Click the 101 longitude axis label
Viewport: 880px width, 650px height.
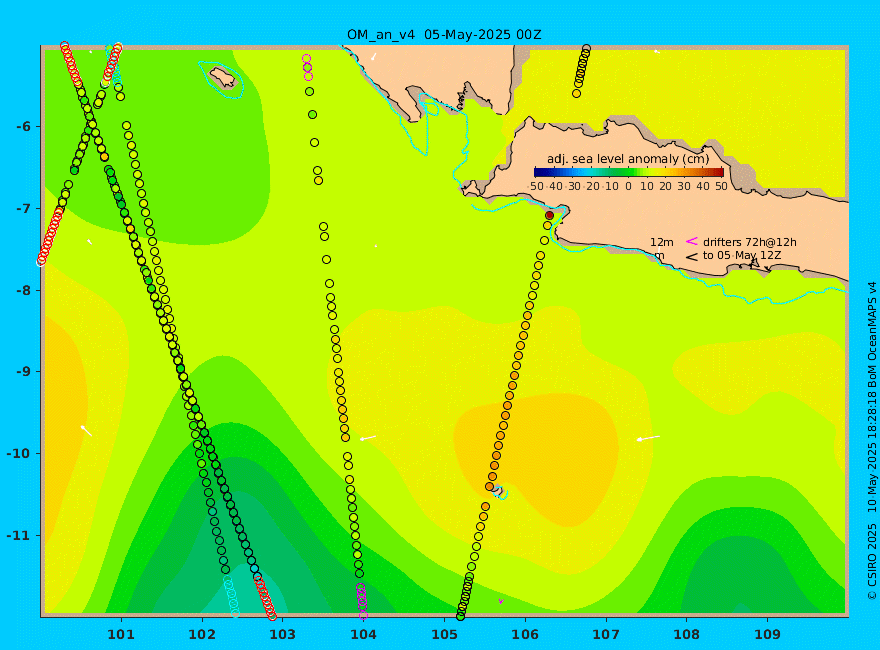coord(121,635)
